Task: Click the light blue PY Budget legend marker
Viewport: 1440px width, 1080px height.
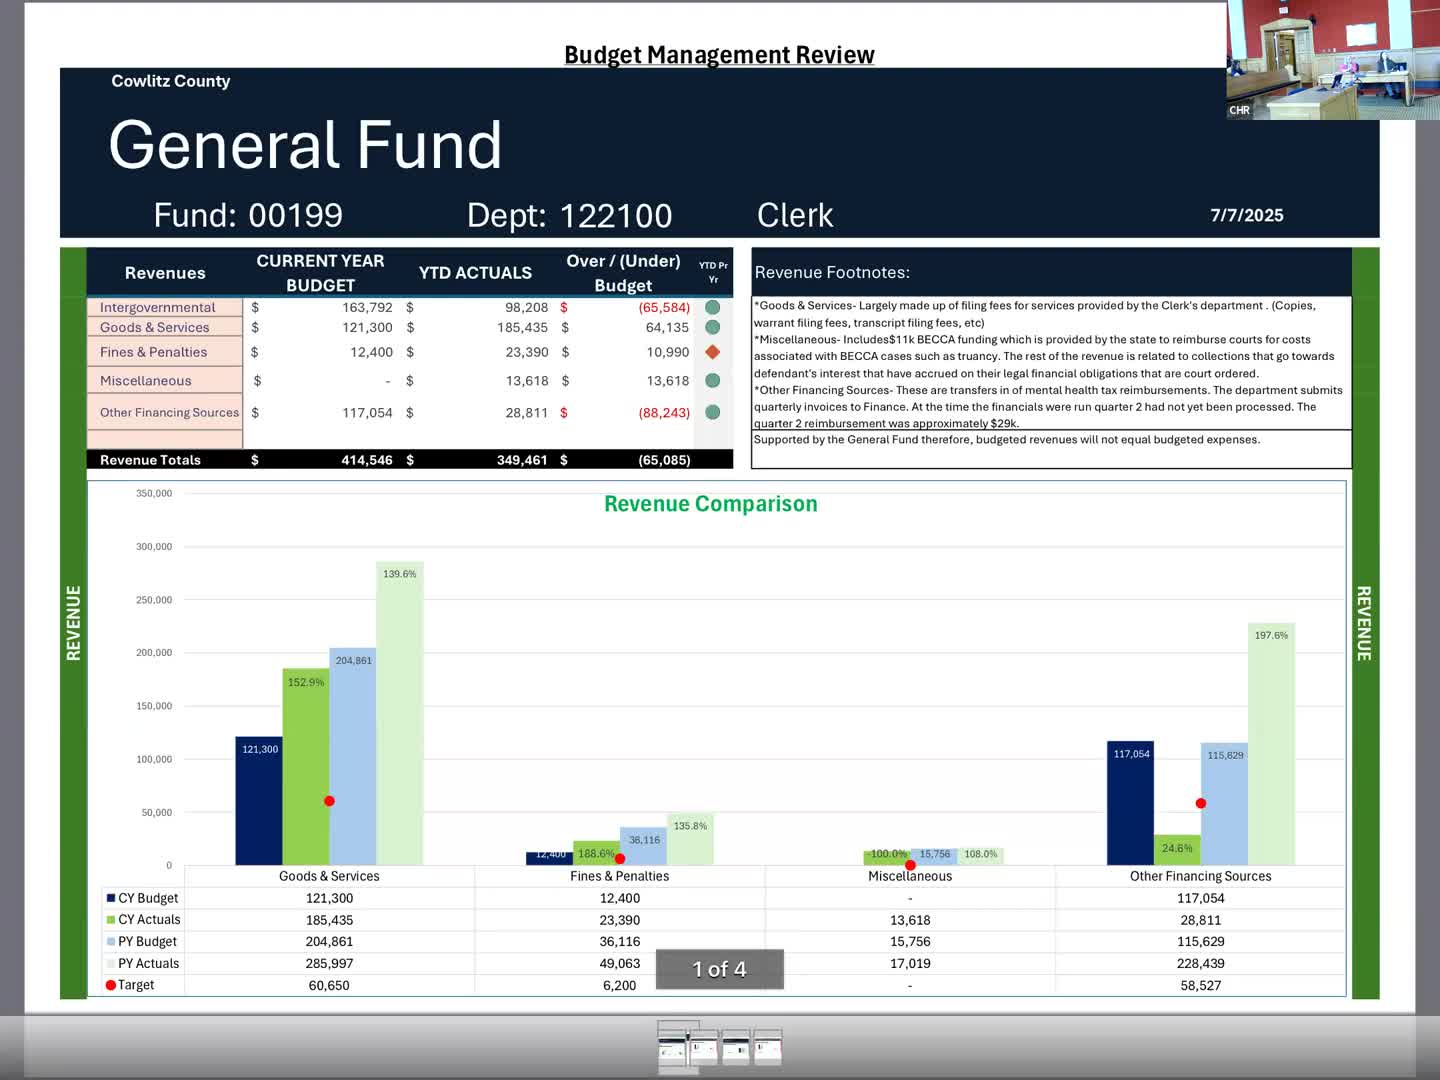Action: pos(111,941)
